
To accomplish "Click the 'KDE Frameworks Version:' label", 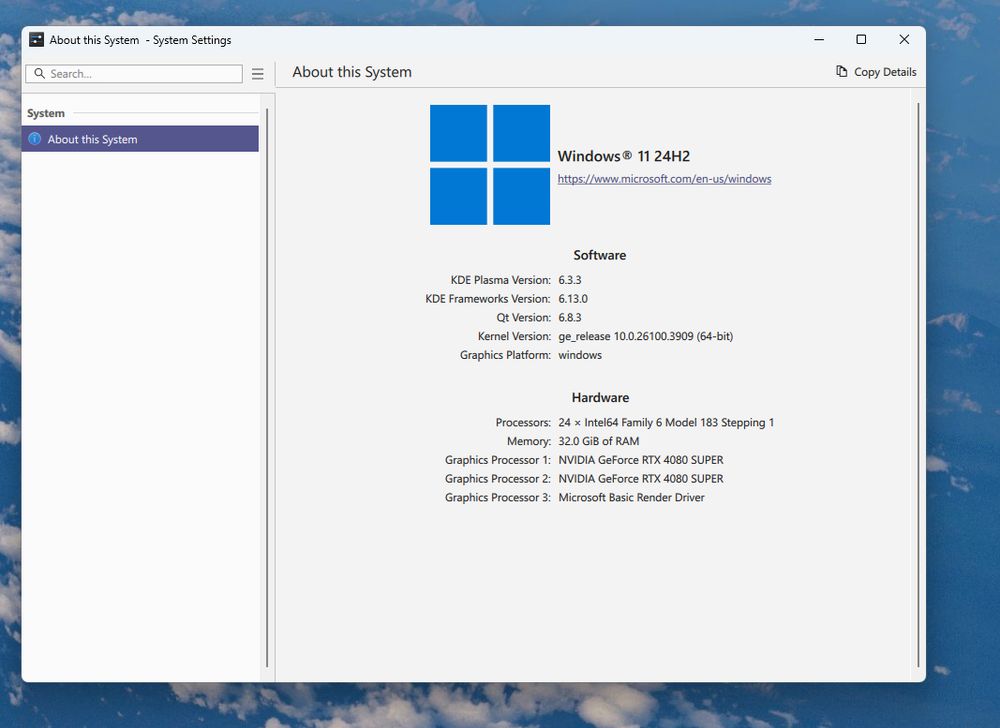I will (488, 298).
